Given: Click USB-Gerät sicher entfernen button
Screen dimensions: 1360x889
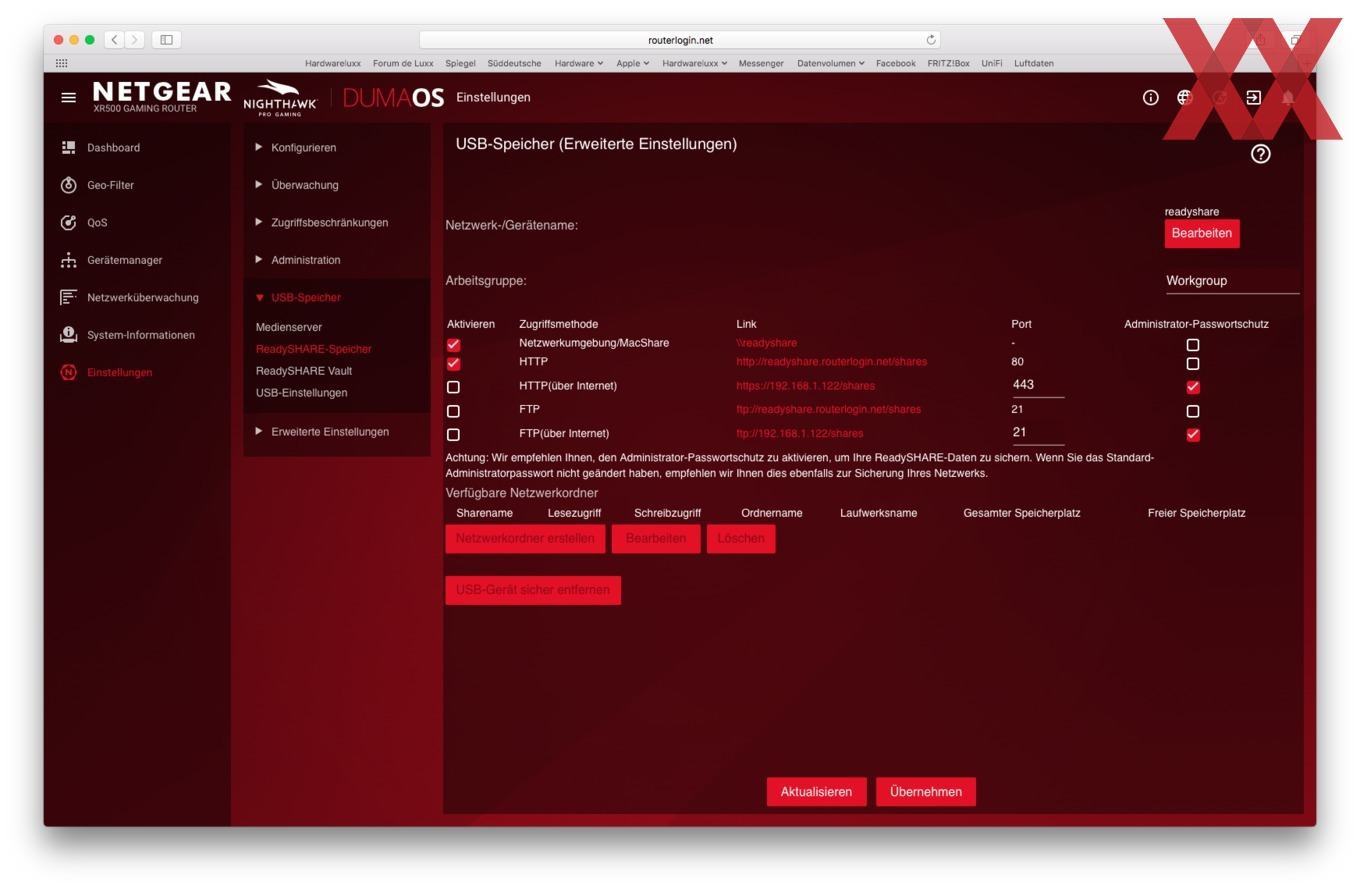Looking at the screenshot, I should (533, 590).
